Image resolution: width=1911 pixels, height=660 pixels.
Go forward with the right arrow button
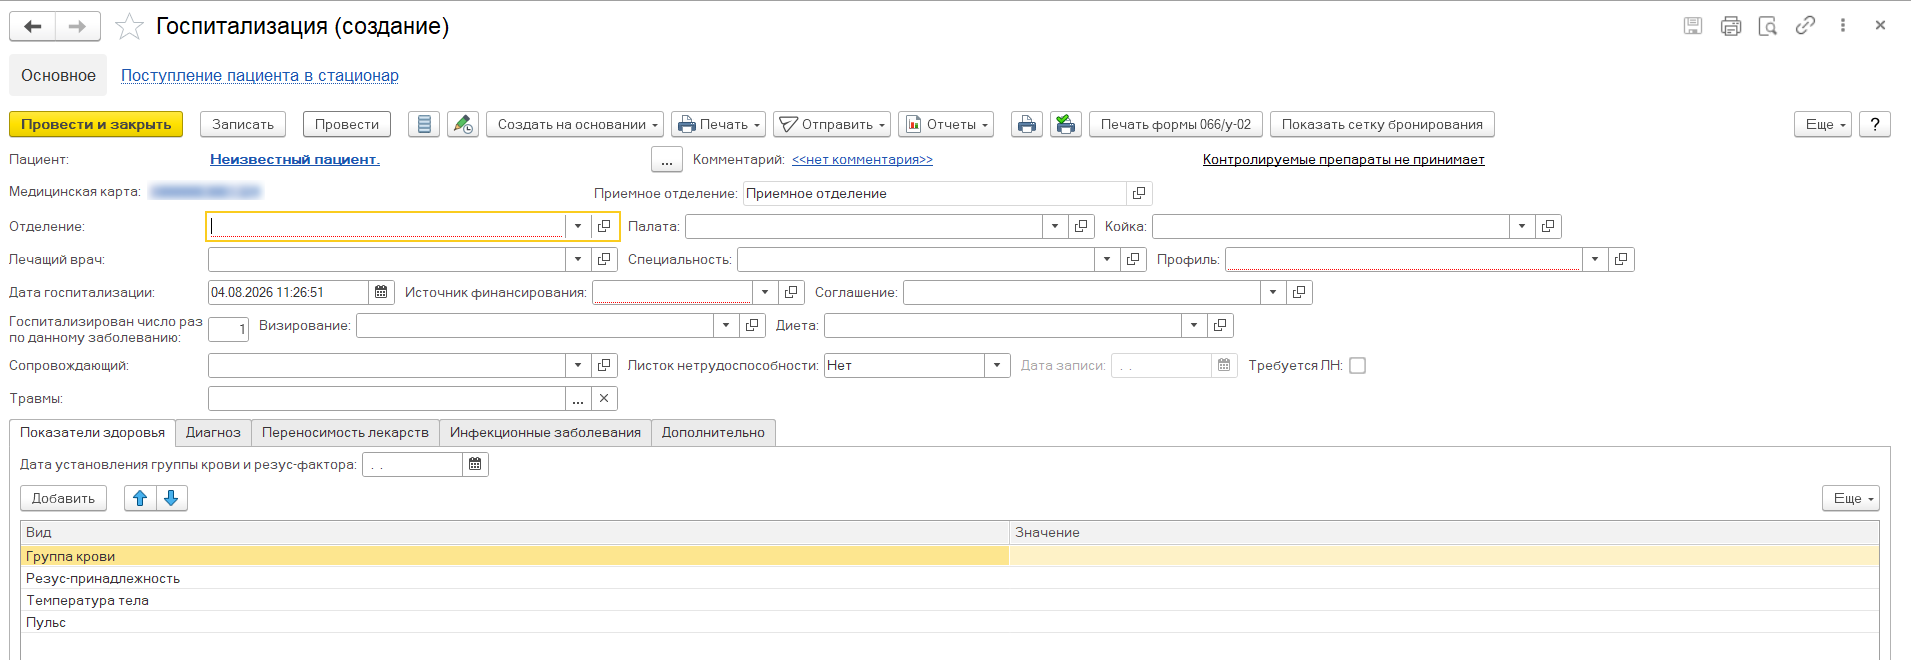tap(78, 26)
